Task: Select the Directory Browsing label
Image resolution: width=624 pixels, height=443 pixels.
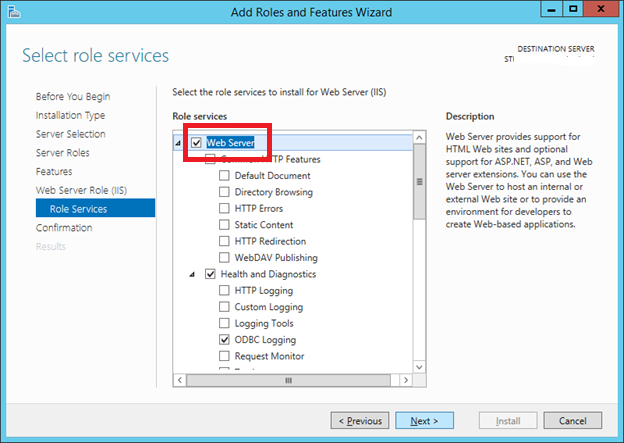Action: (274, 192)
